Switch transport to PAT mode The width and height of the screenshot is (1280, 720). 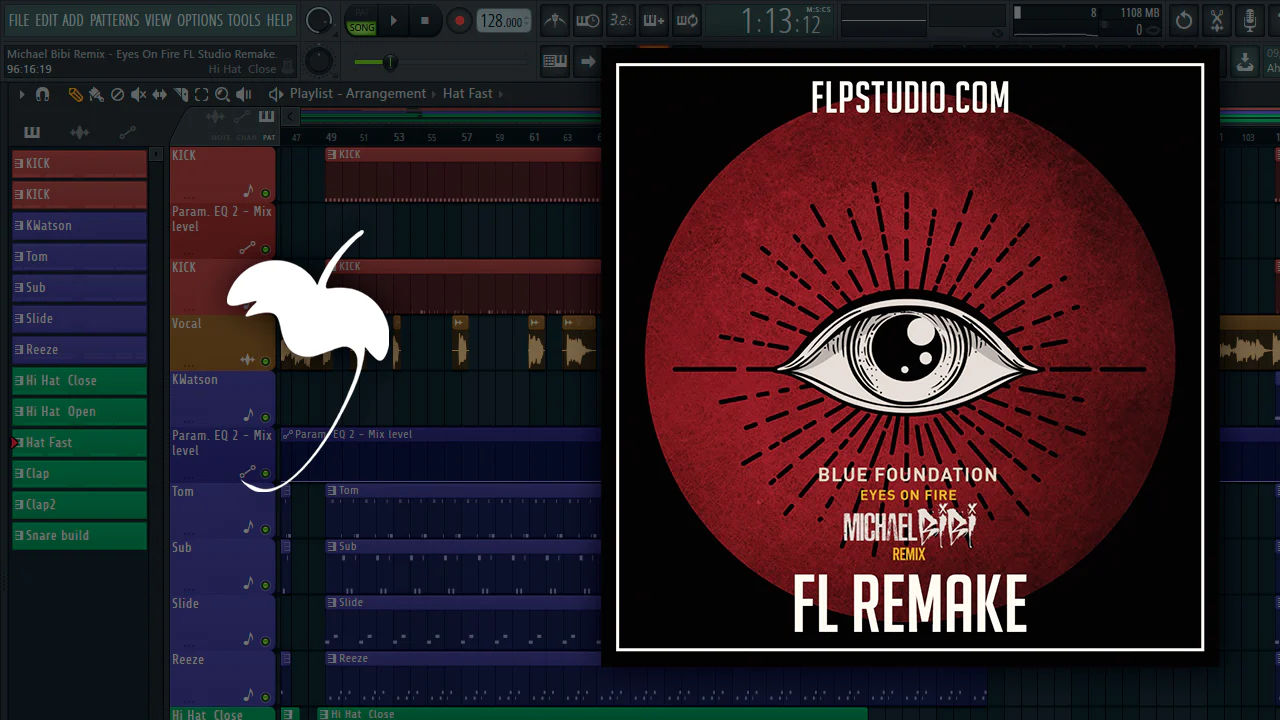(362, 13)
